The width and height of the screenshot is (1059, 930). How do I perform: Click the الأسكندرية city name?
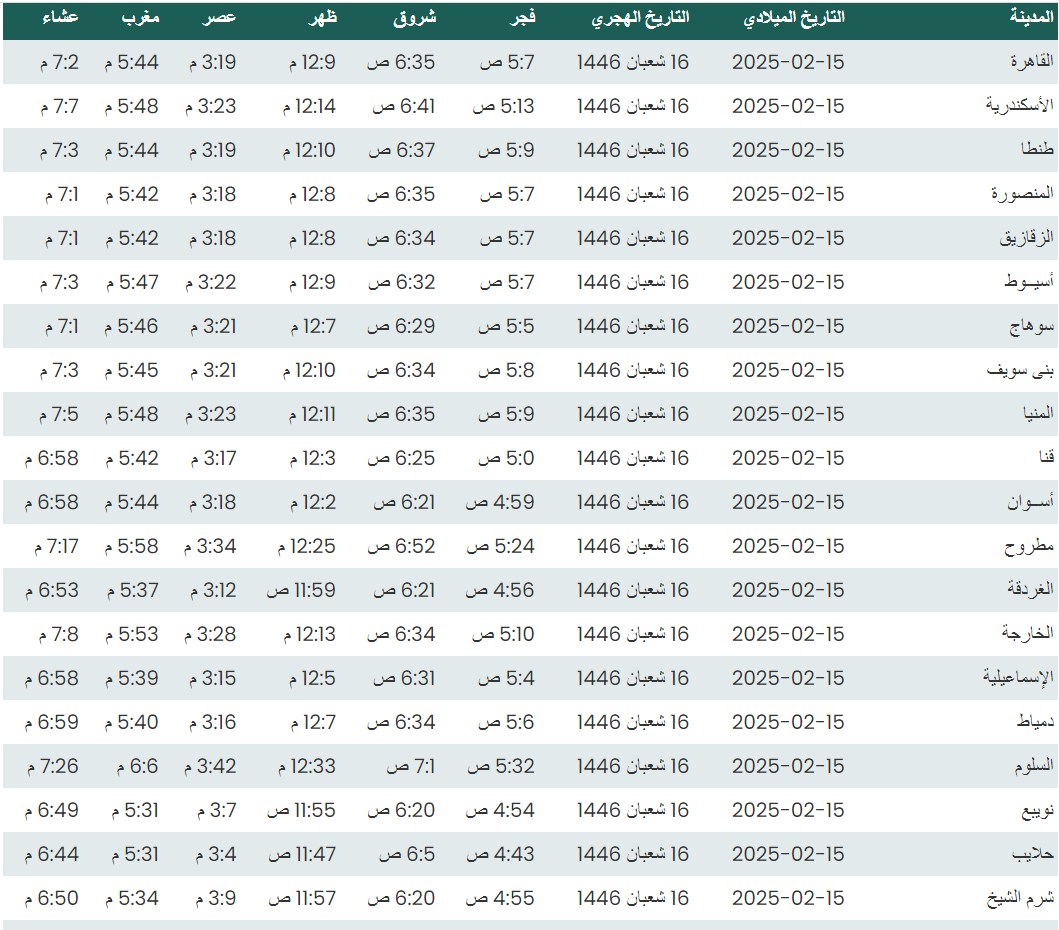[x=1020, y=106]
